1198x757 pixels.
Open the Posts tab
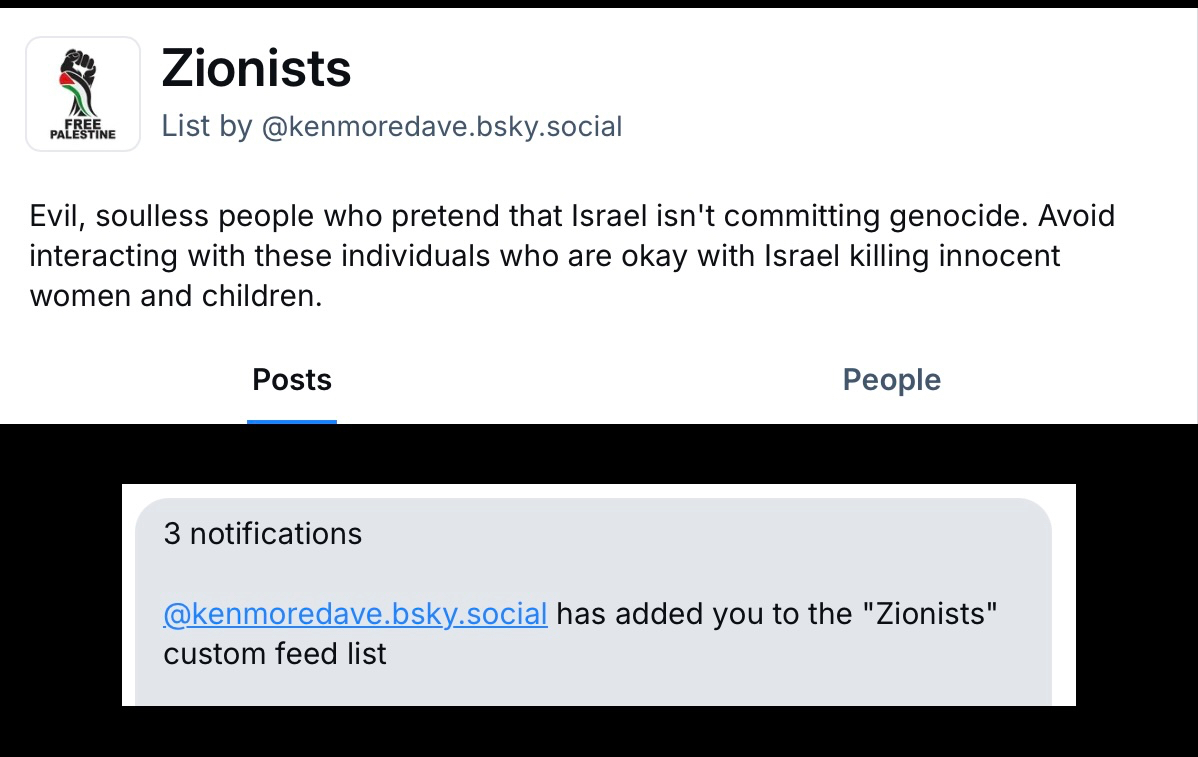coord(292,380)
